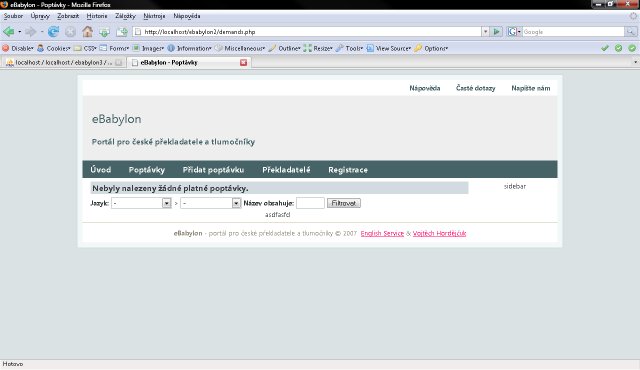Open the address bar history dropdown
The width and height of the screenshot is (640, 370).
(x=485, y=31)
